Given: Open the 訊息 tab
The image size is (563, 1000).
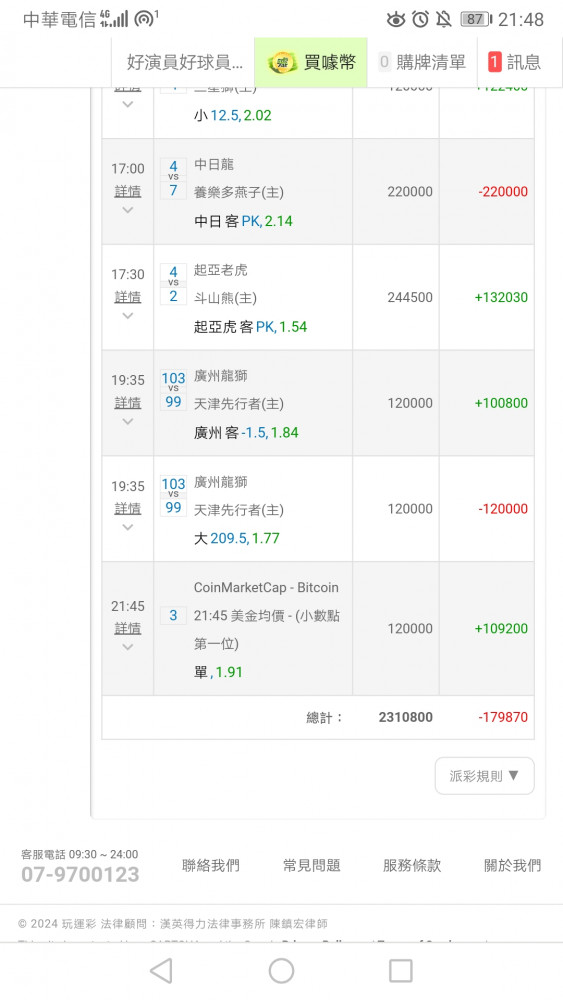Looking at the screenshot, I should pos(515,62).
